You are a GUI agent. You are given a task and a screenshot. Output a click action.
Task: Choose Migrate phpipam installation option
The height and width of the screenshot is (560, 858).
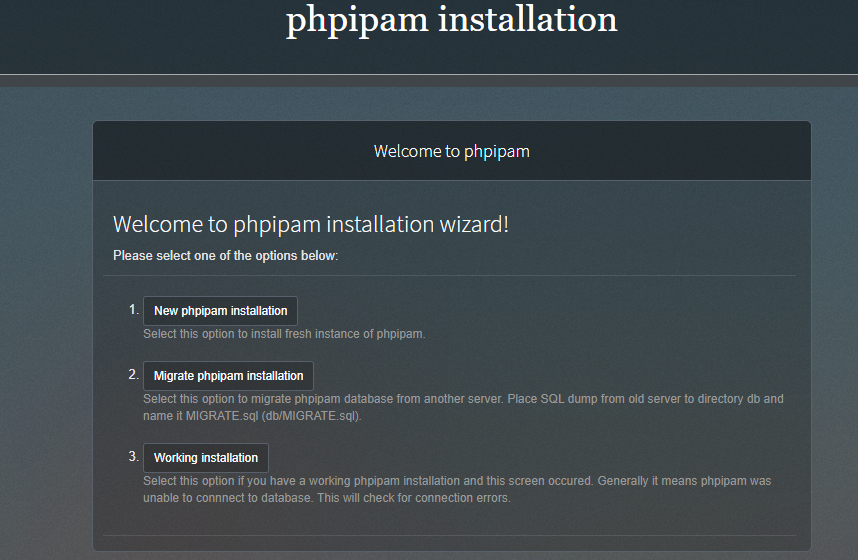pyautogui.click(x=228, y=376)
